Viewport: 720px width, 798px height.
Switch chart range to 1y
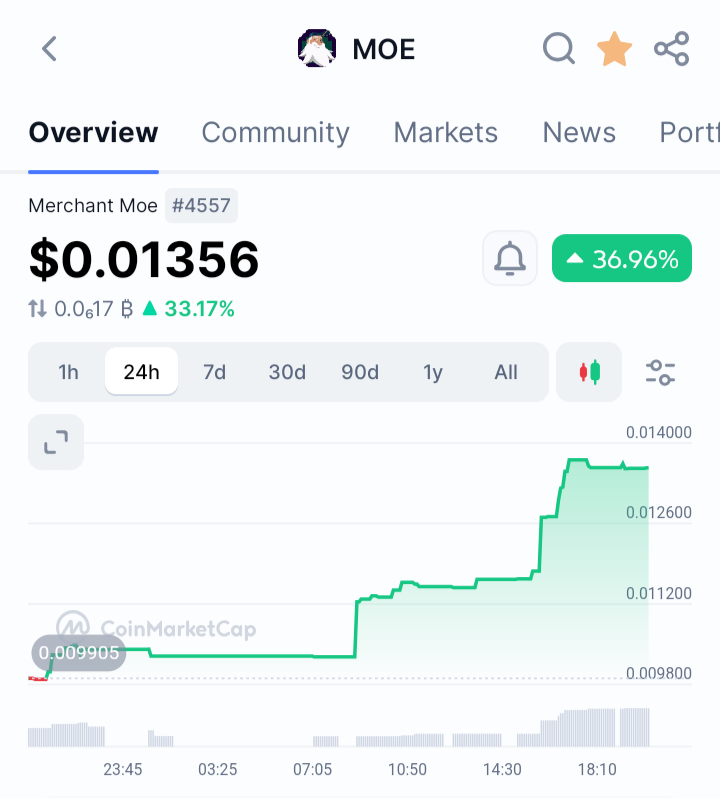[433, 372]
